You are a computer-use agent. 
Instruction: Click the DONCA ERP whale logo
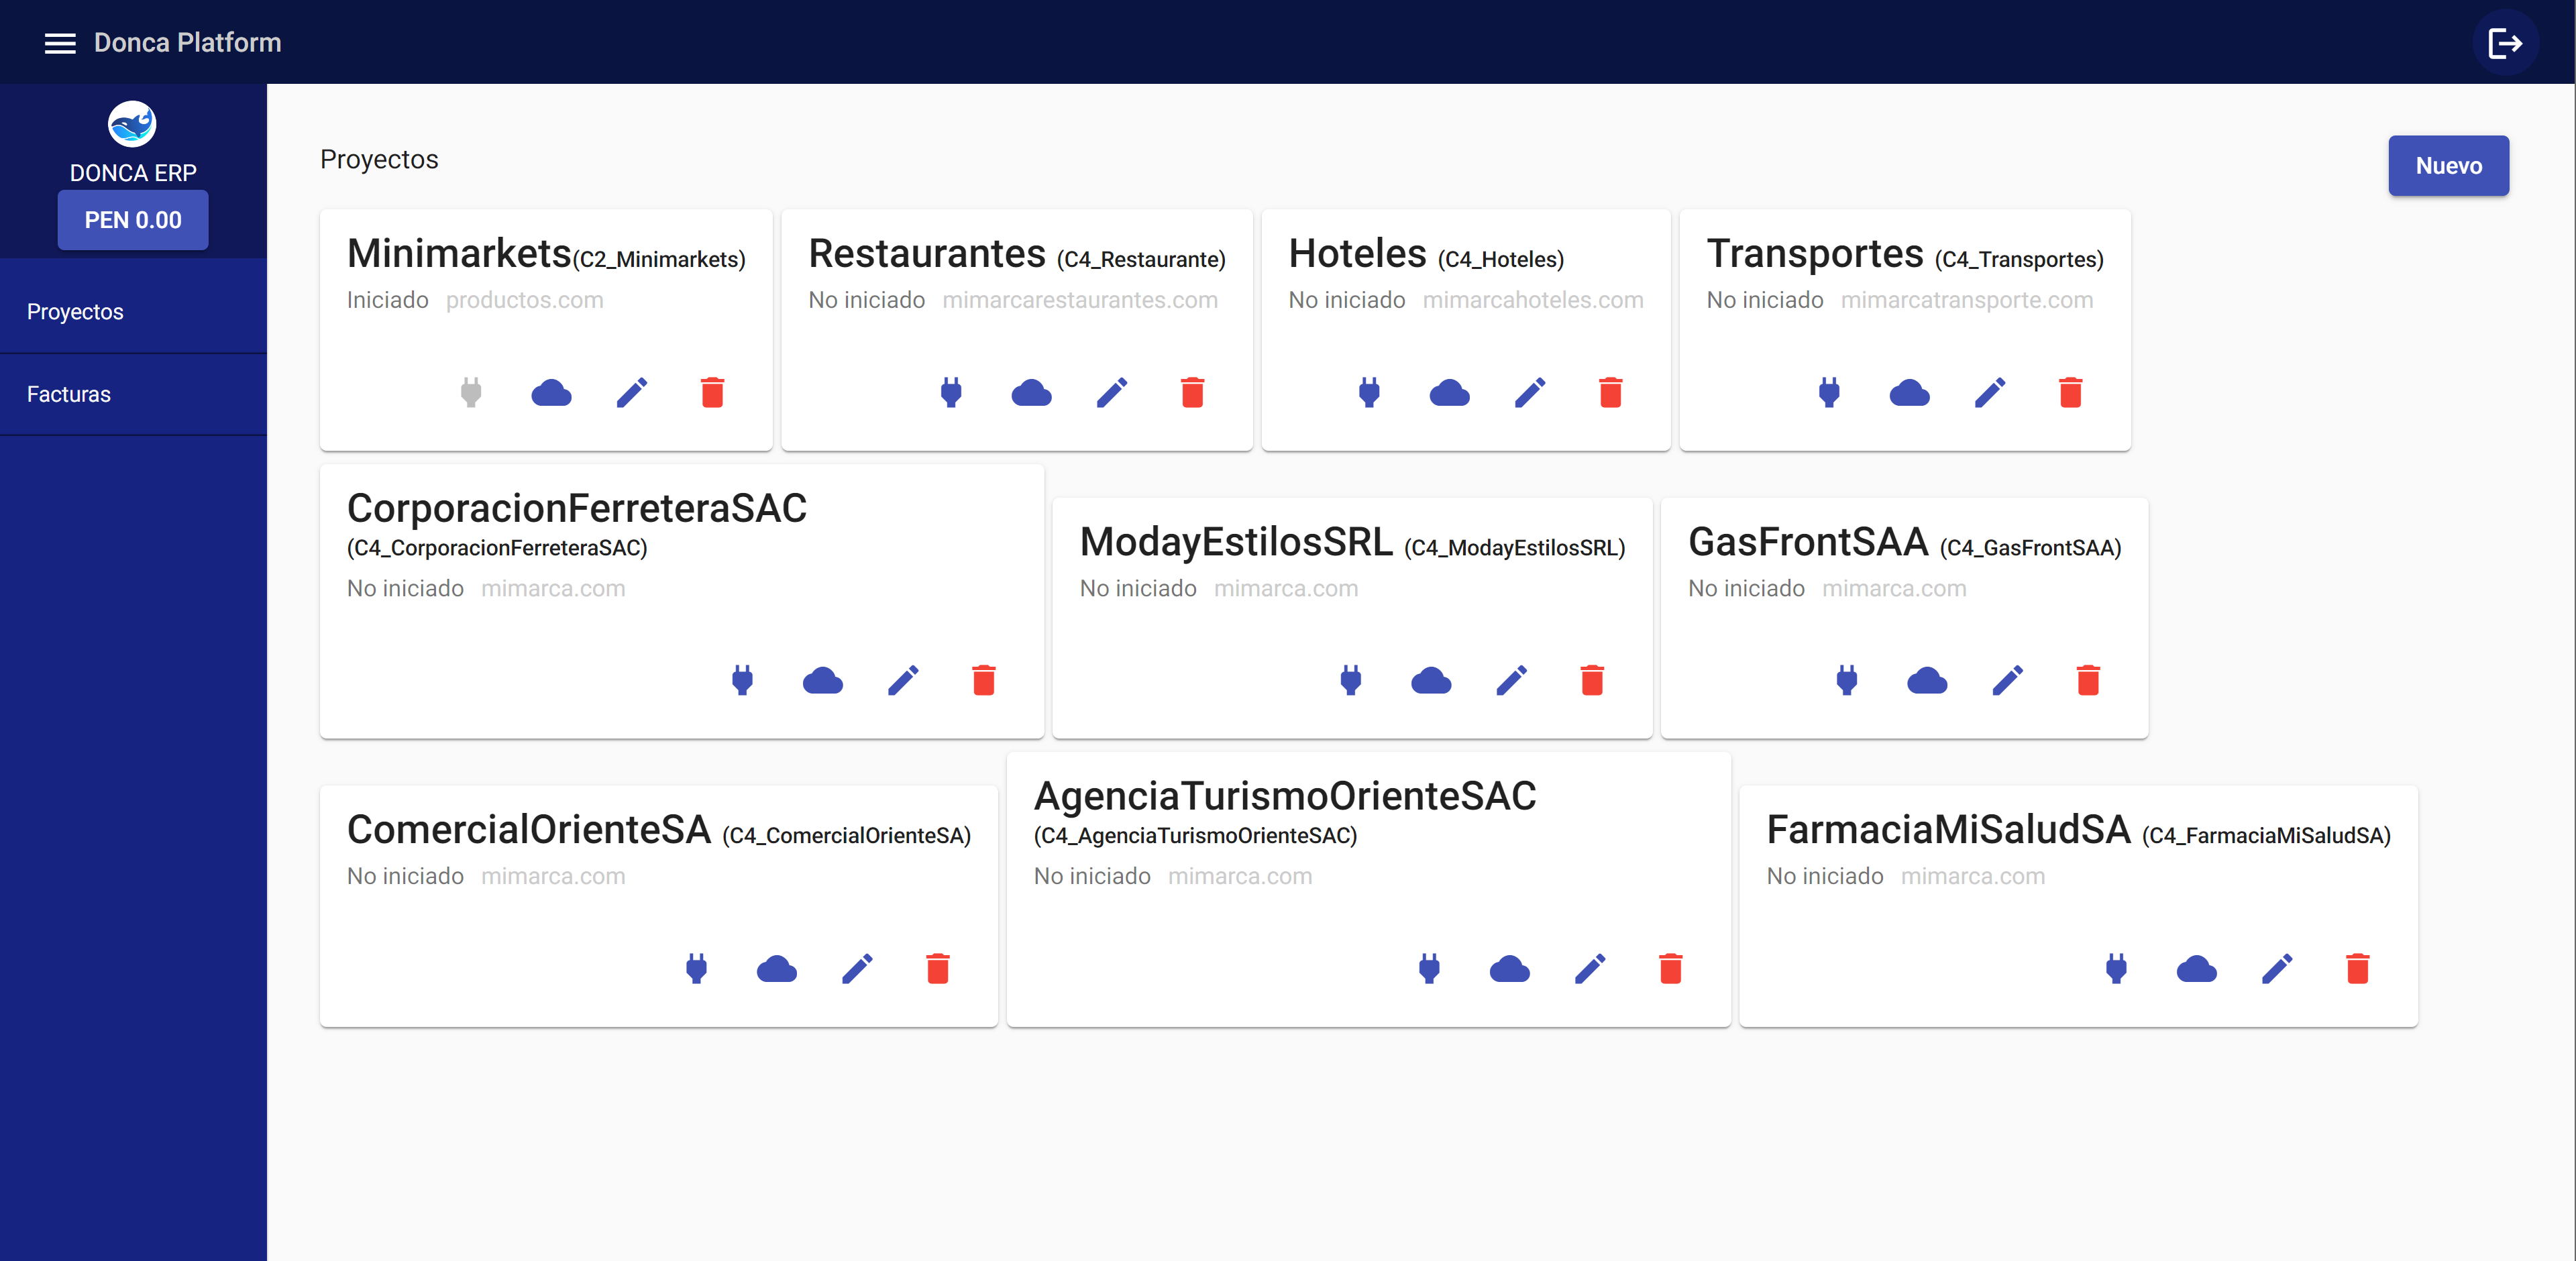pos(132,124)
